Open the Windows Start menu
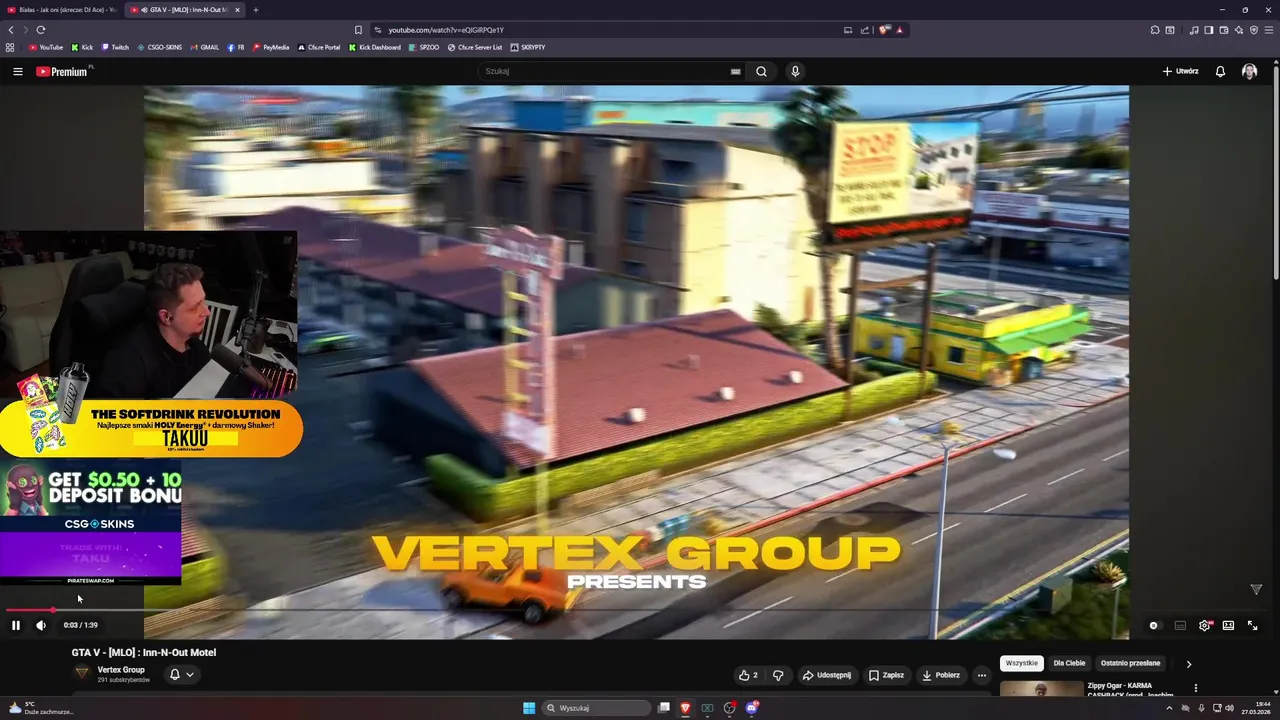The image size is (1280, 720). [529, 708]
